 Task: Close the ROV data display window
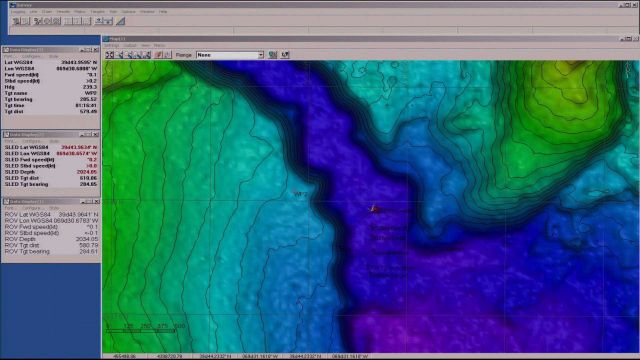(96, 202)
